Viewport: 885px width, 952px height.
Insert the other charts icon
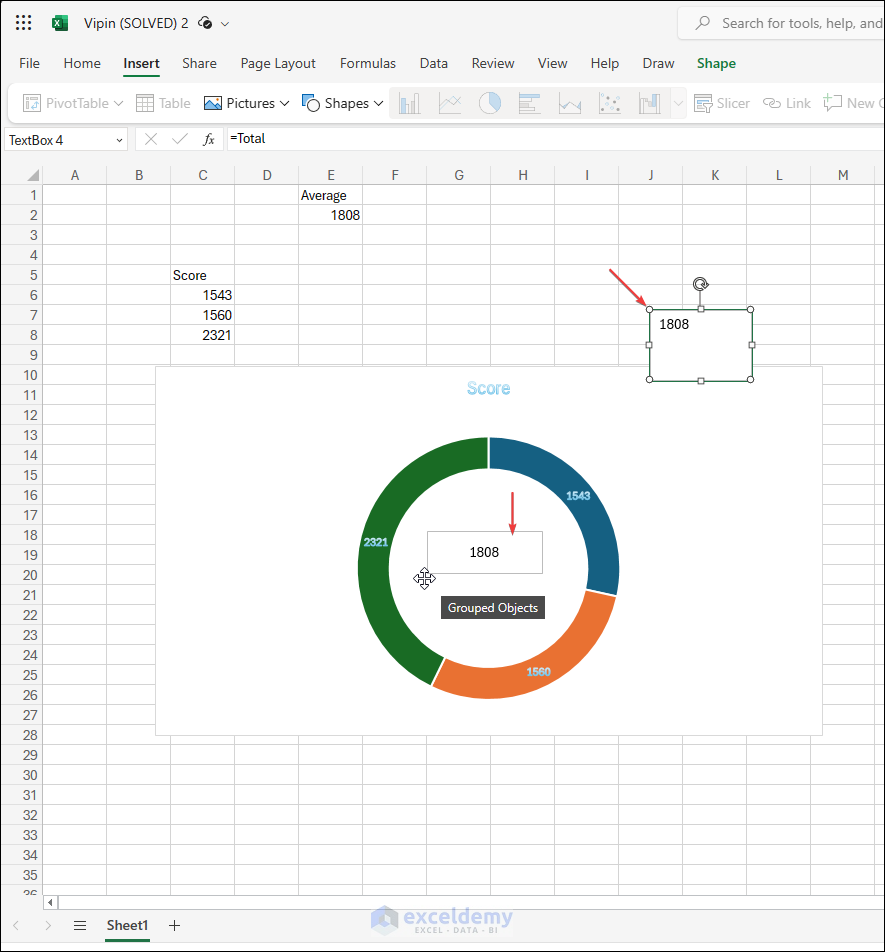[649, 103]
